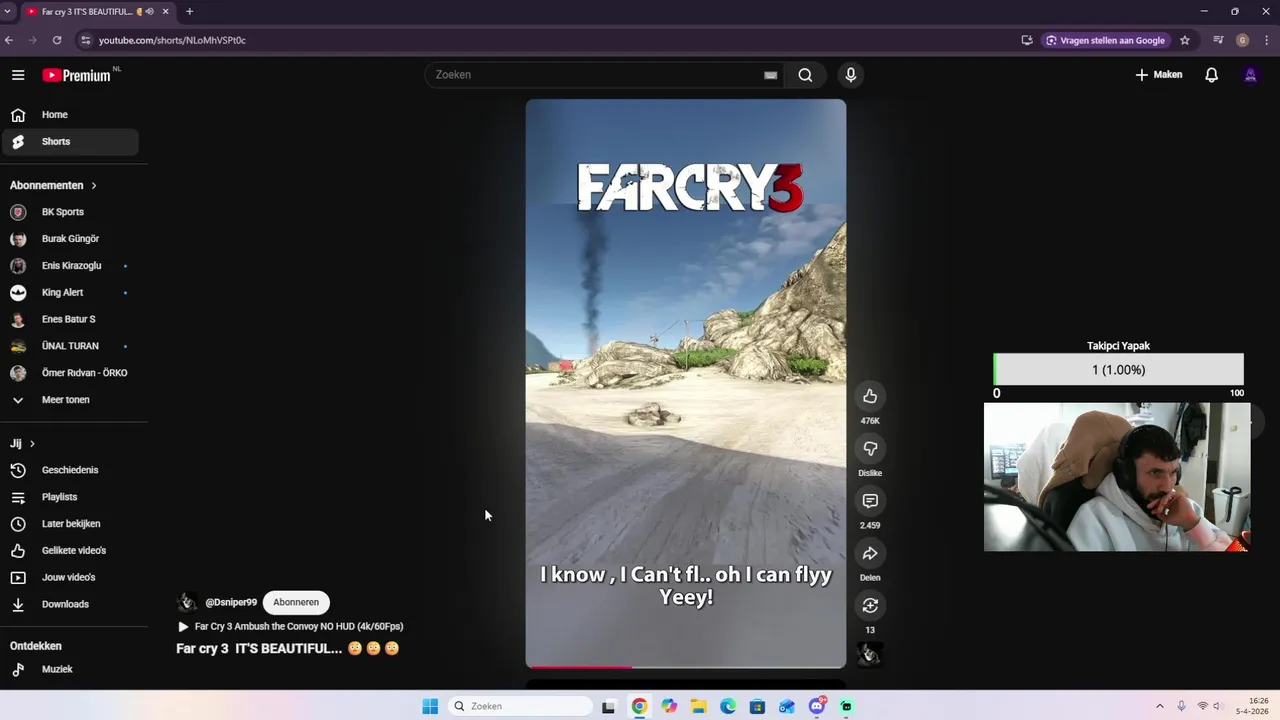
Task: Click the YouTube Premium logo
Action: [x=78, y=75]
